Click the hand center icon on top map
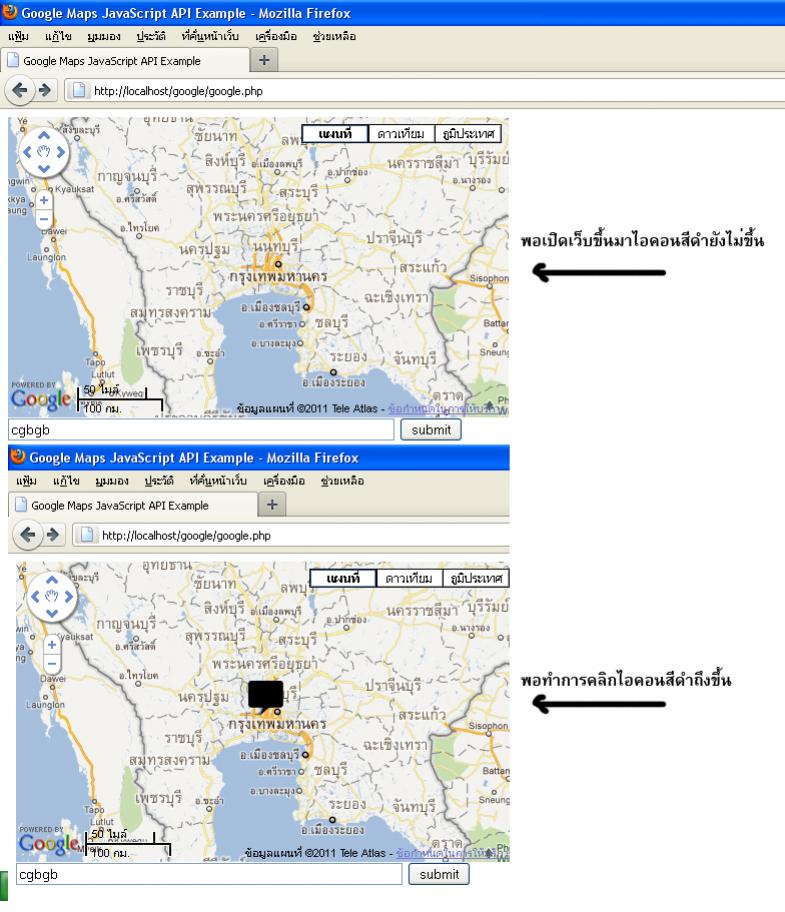The width and height of the screenshot is (785, 912). click(44, 152)
